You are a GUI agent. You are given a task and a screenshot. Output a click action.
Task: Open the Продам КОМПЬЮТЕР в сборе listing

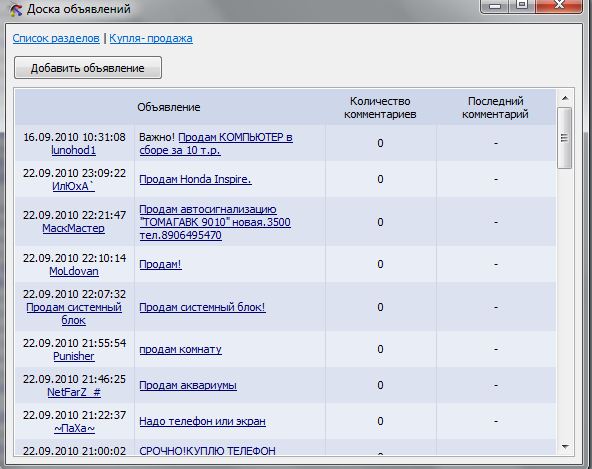(x=216, y=143)
